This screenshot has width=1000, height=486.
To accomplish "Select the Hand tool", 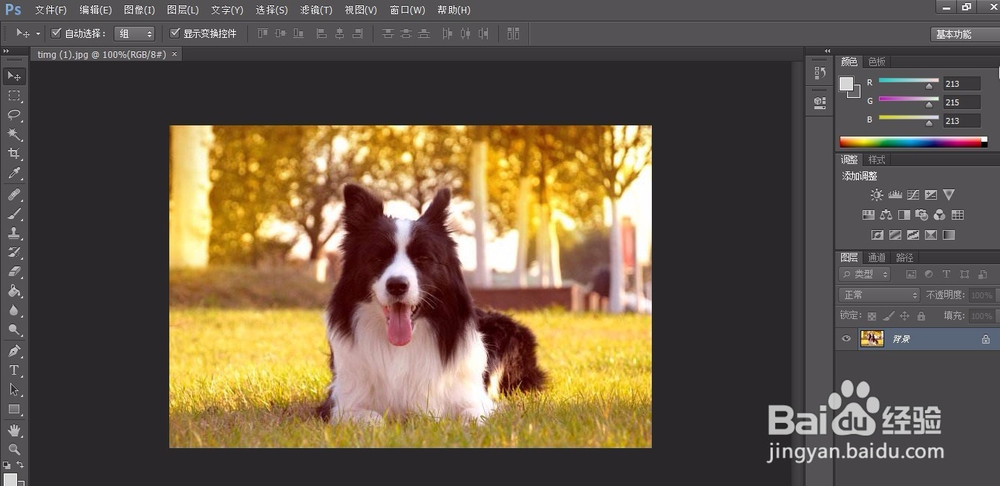I will pos(14,430).
